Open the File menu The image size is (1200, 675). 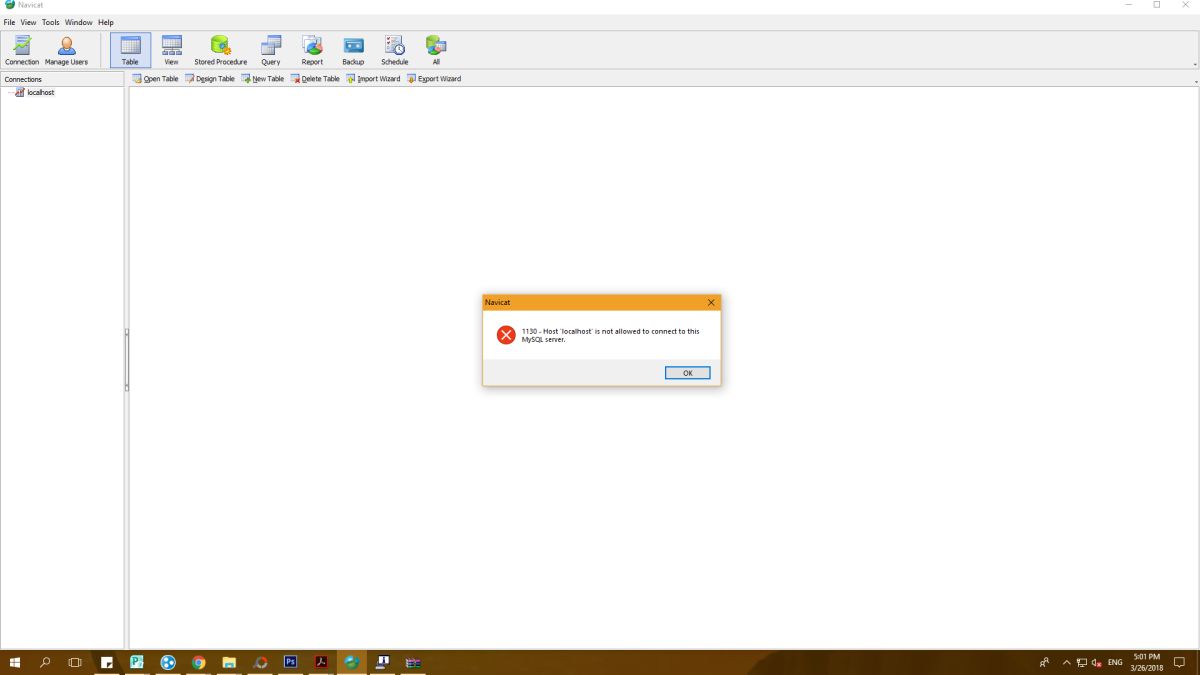(9, 22)
